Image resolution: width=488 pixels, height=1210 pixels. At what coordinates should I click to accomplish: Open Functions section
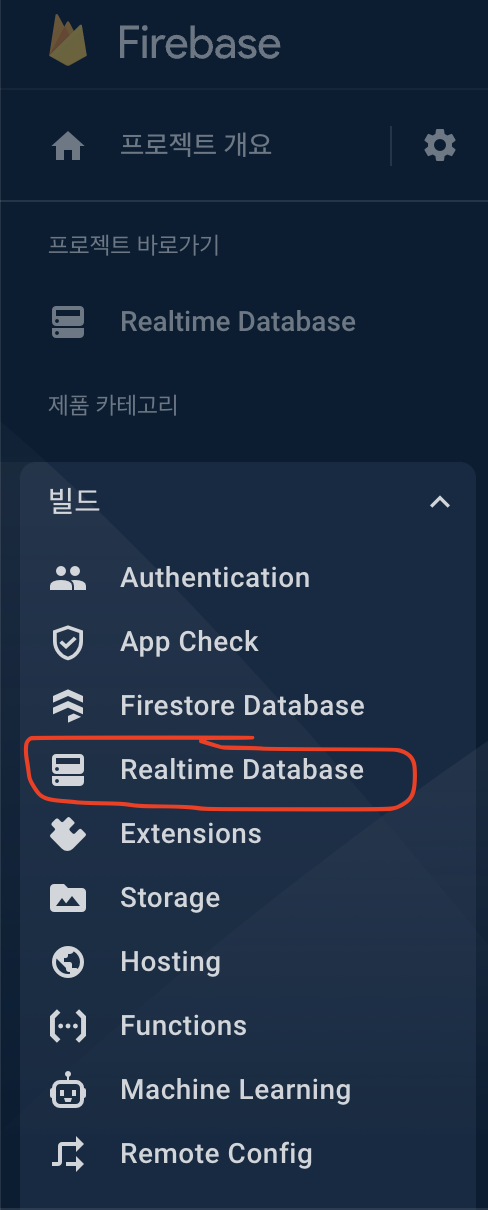pos(183,1026)
